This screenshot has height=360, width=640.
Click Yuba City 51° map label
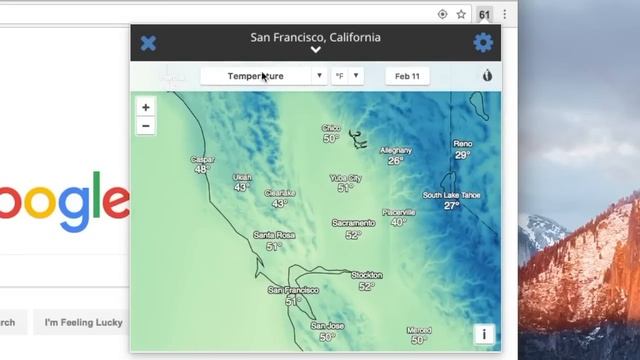click(x=345, y=183)
